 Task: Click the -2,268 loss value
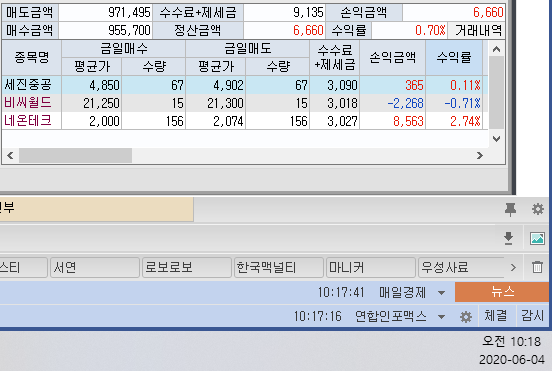click(406, 103)
